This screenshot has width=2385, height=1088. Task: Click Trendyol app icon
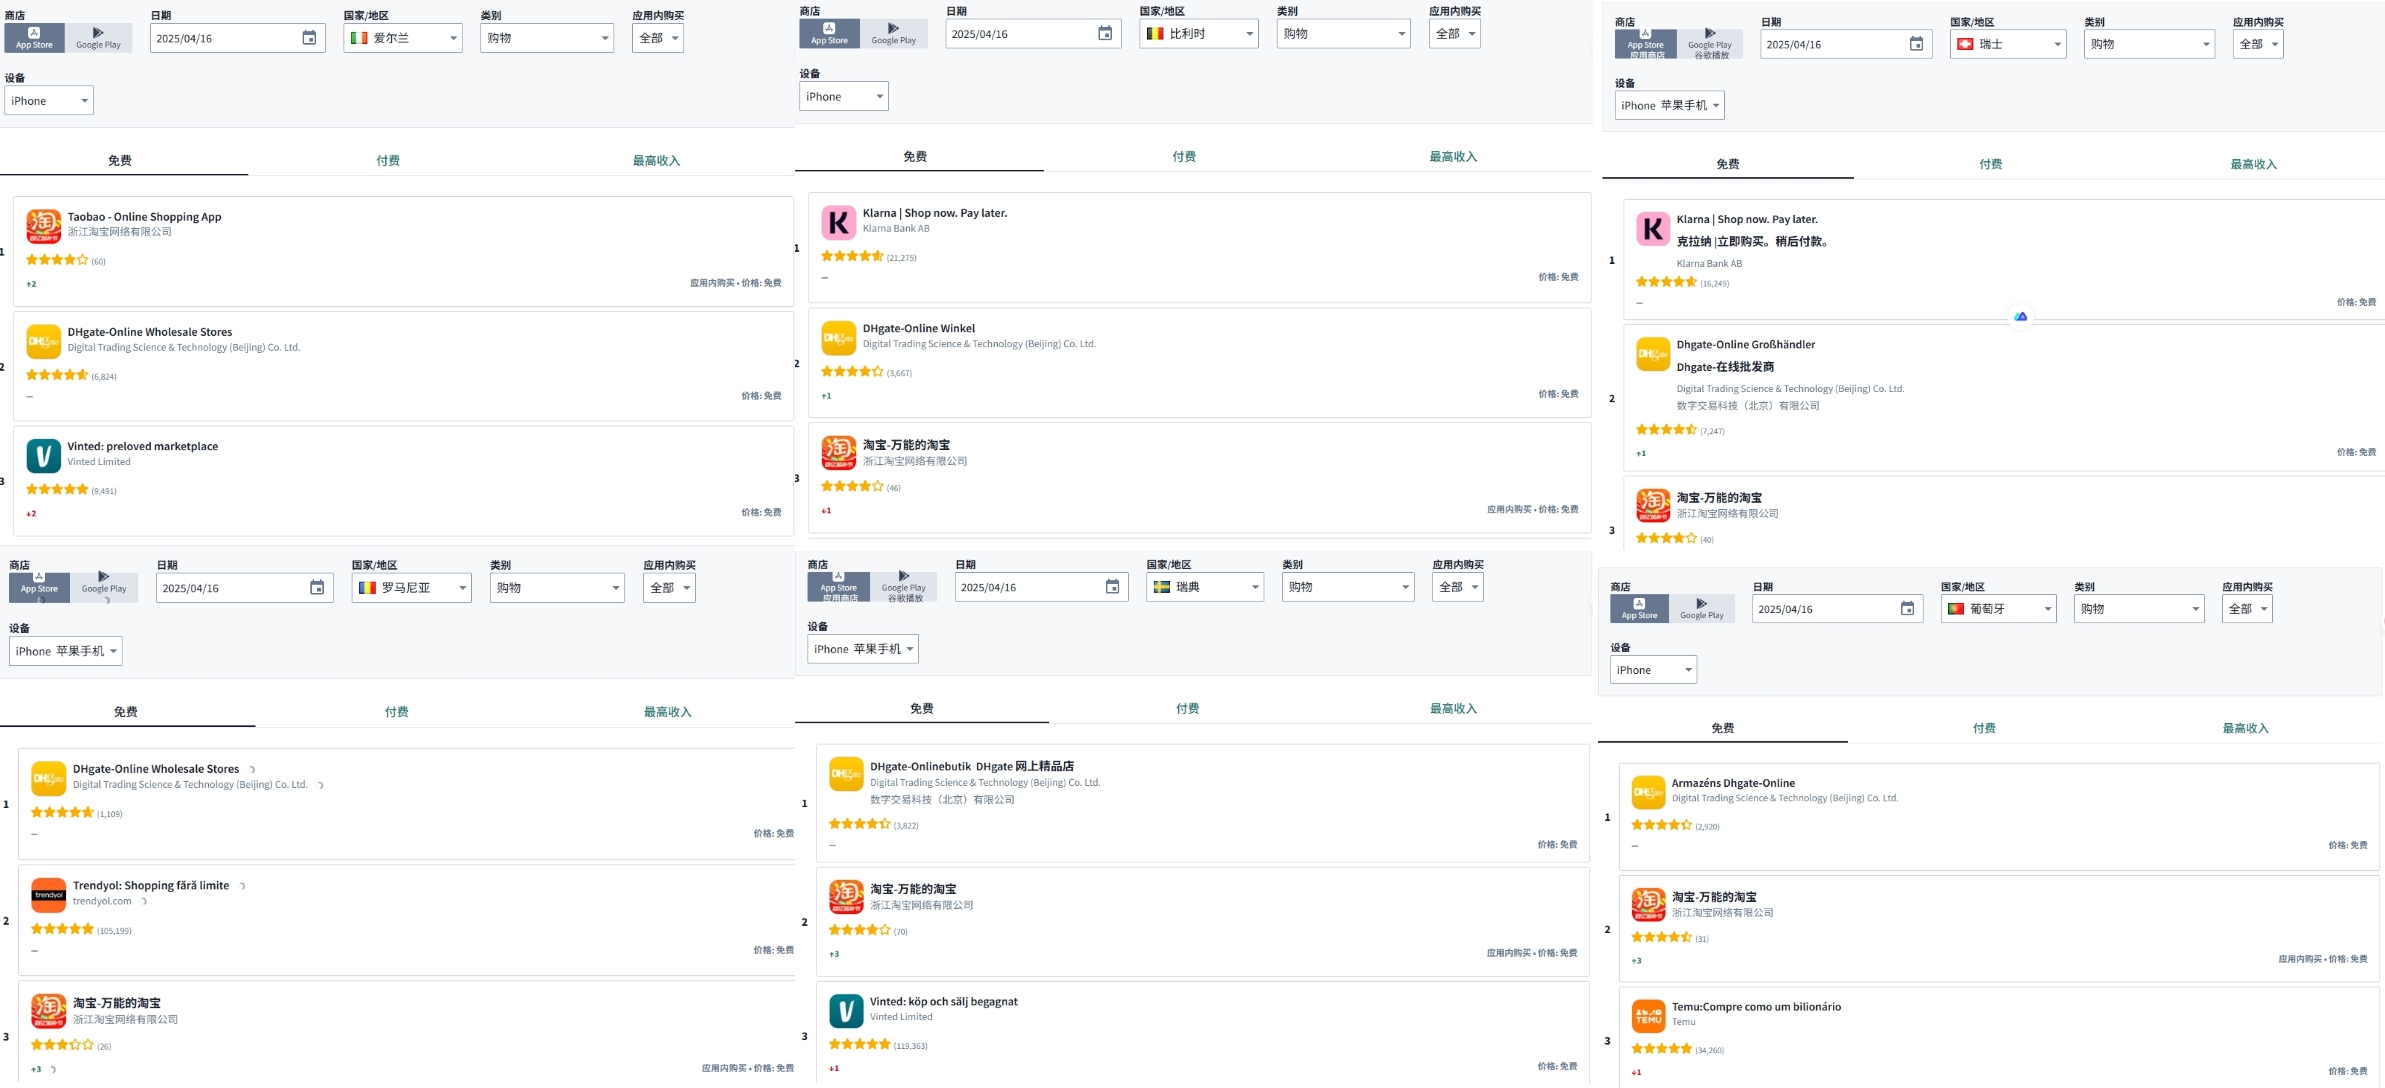[x=48, y=895]
